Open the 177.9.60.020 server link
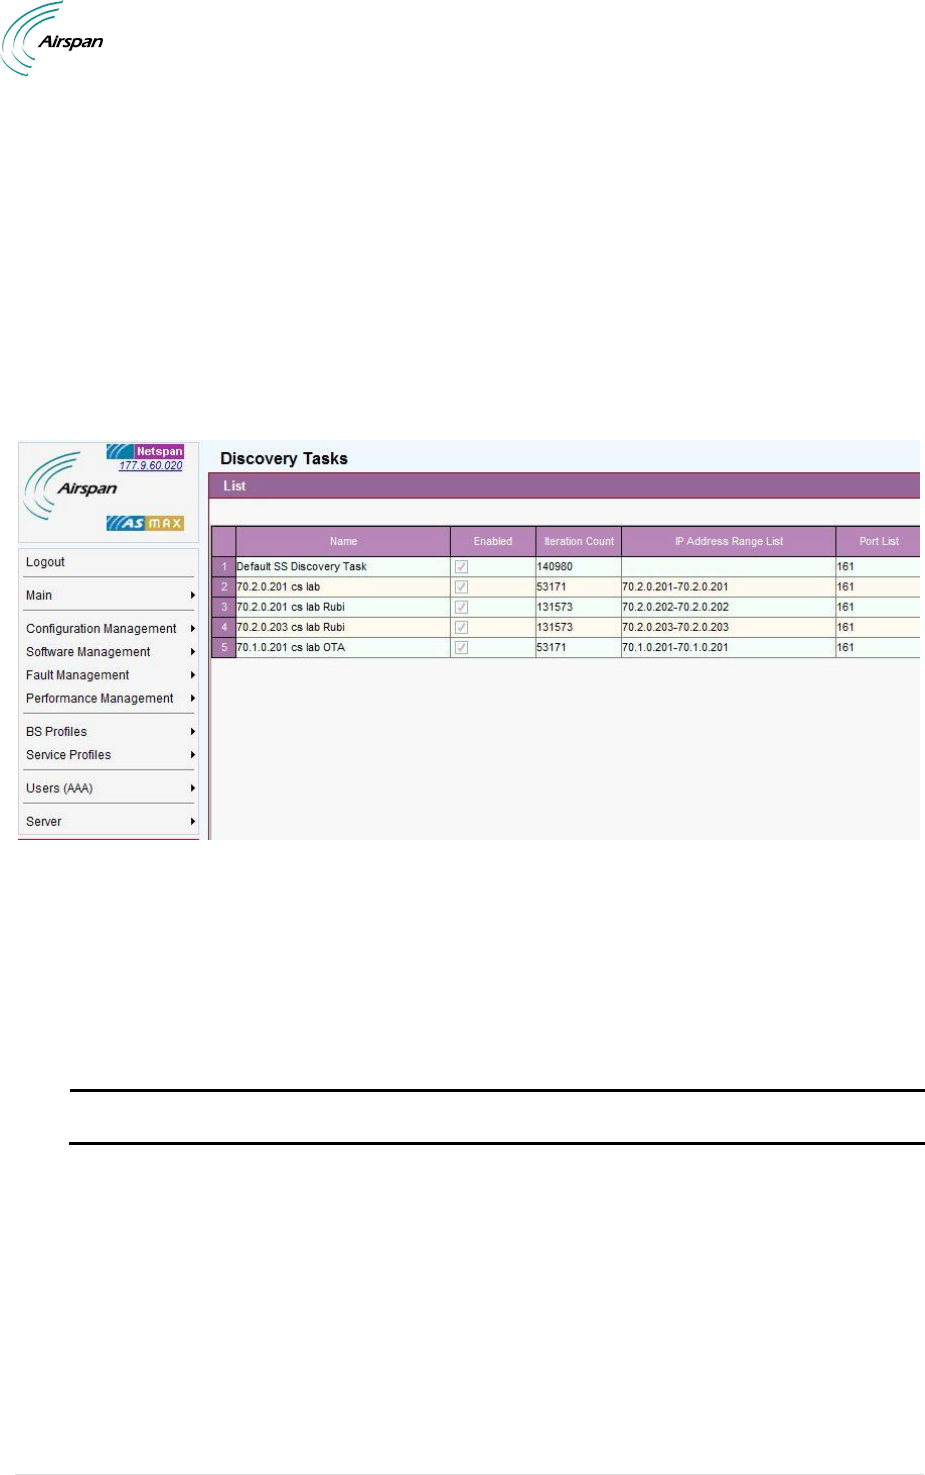Screen dimensions: 925x1475 151,465
